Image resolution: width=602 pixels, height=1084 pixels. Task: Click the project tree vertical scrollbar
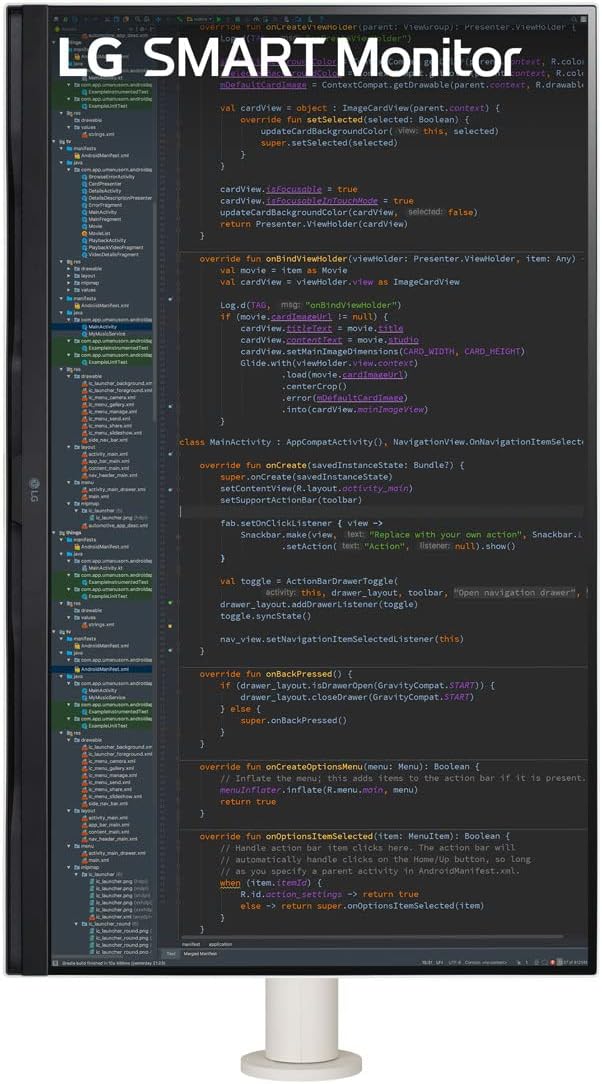pos(155,400)
